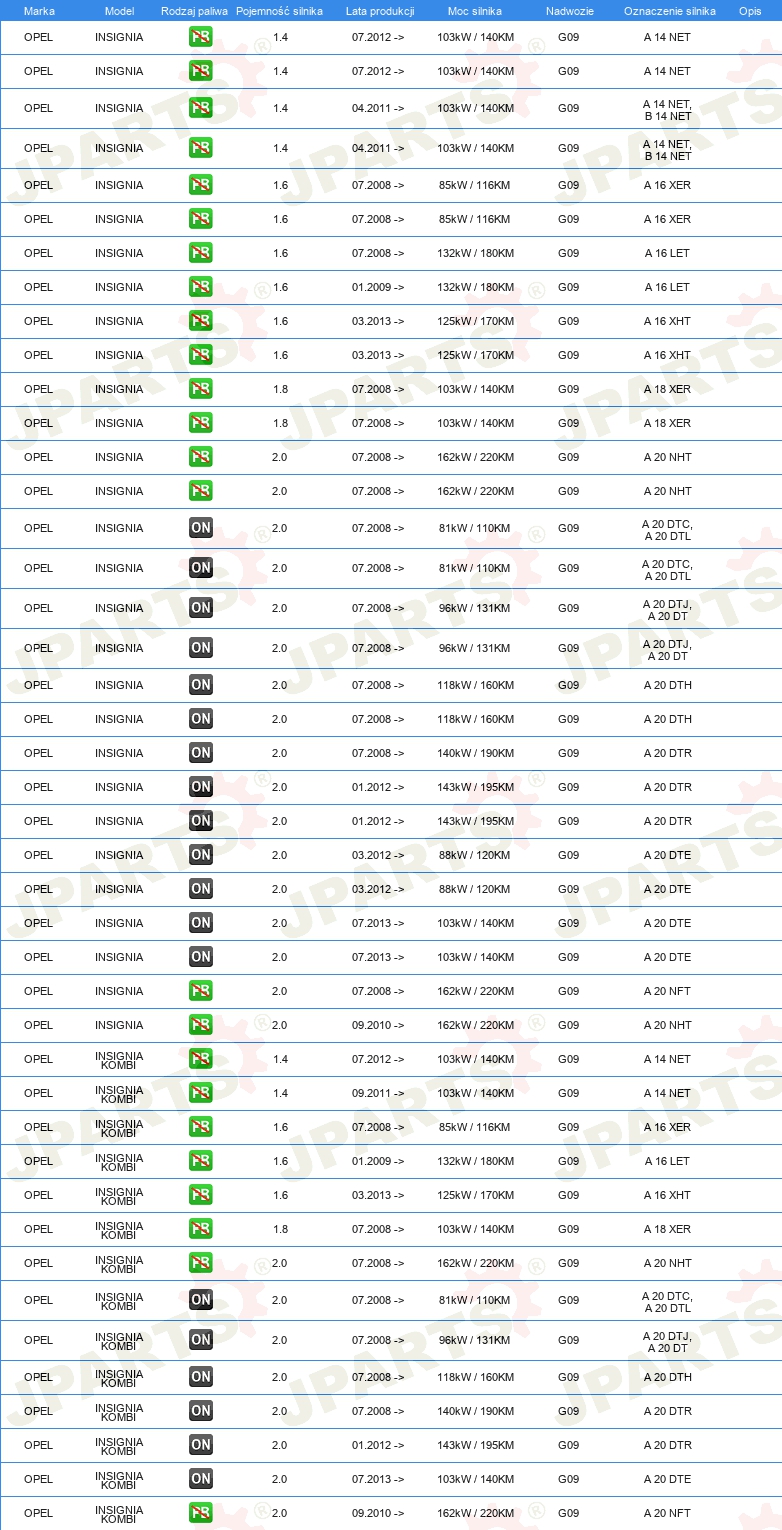
Task: Select the Pojemność silnika column header
Action: click(279, 11)
